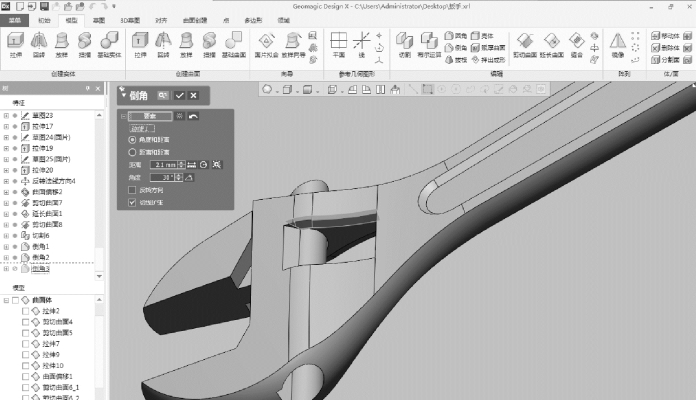Enable the 反转方向 checkbox
The width and height of the screenshot is (696, 400).
point(133,189)
